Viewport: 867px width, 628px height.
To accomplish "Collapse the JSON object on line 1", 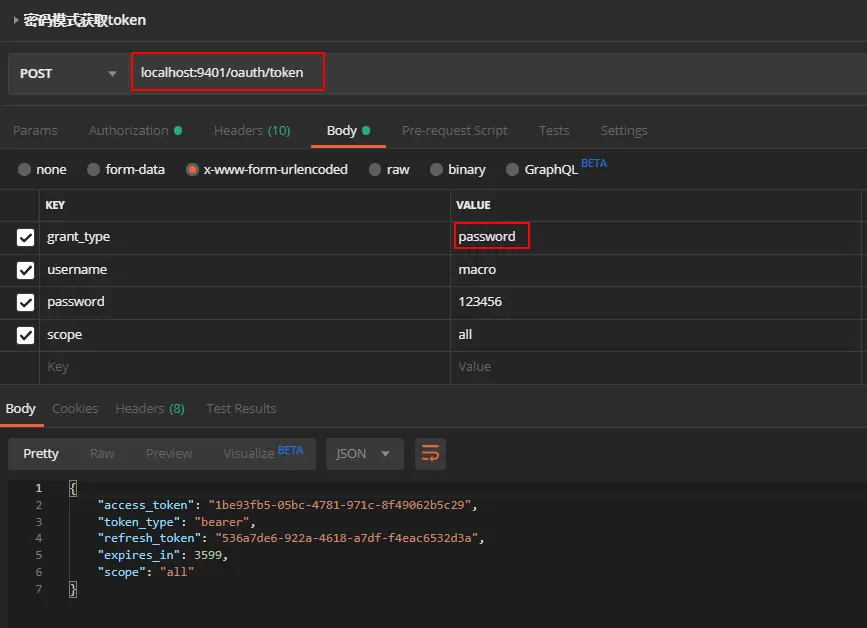I will (x=73, y=488).
